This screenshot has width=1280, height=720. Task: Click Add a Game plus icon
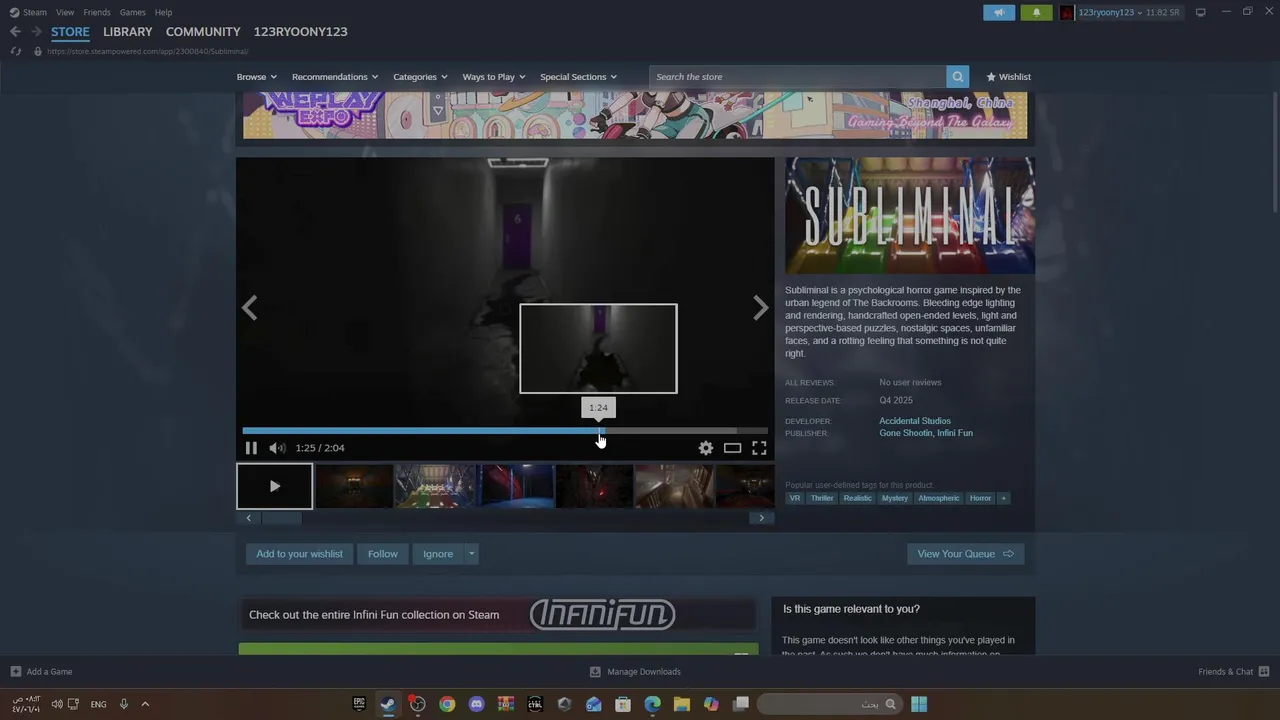15,672
